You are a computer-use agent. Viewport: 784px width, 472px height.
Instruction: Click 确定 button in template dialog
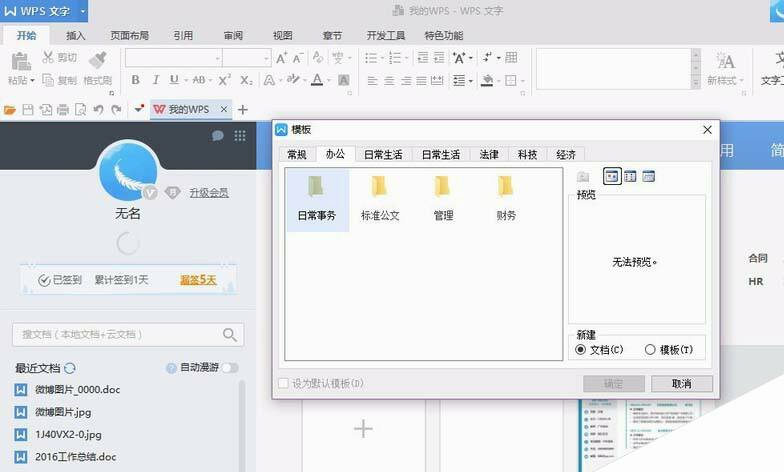click(614, 384)
